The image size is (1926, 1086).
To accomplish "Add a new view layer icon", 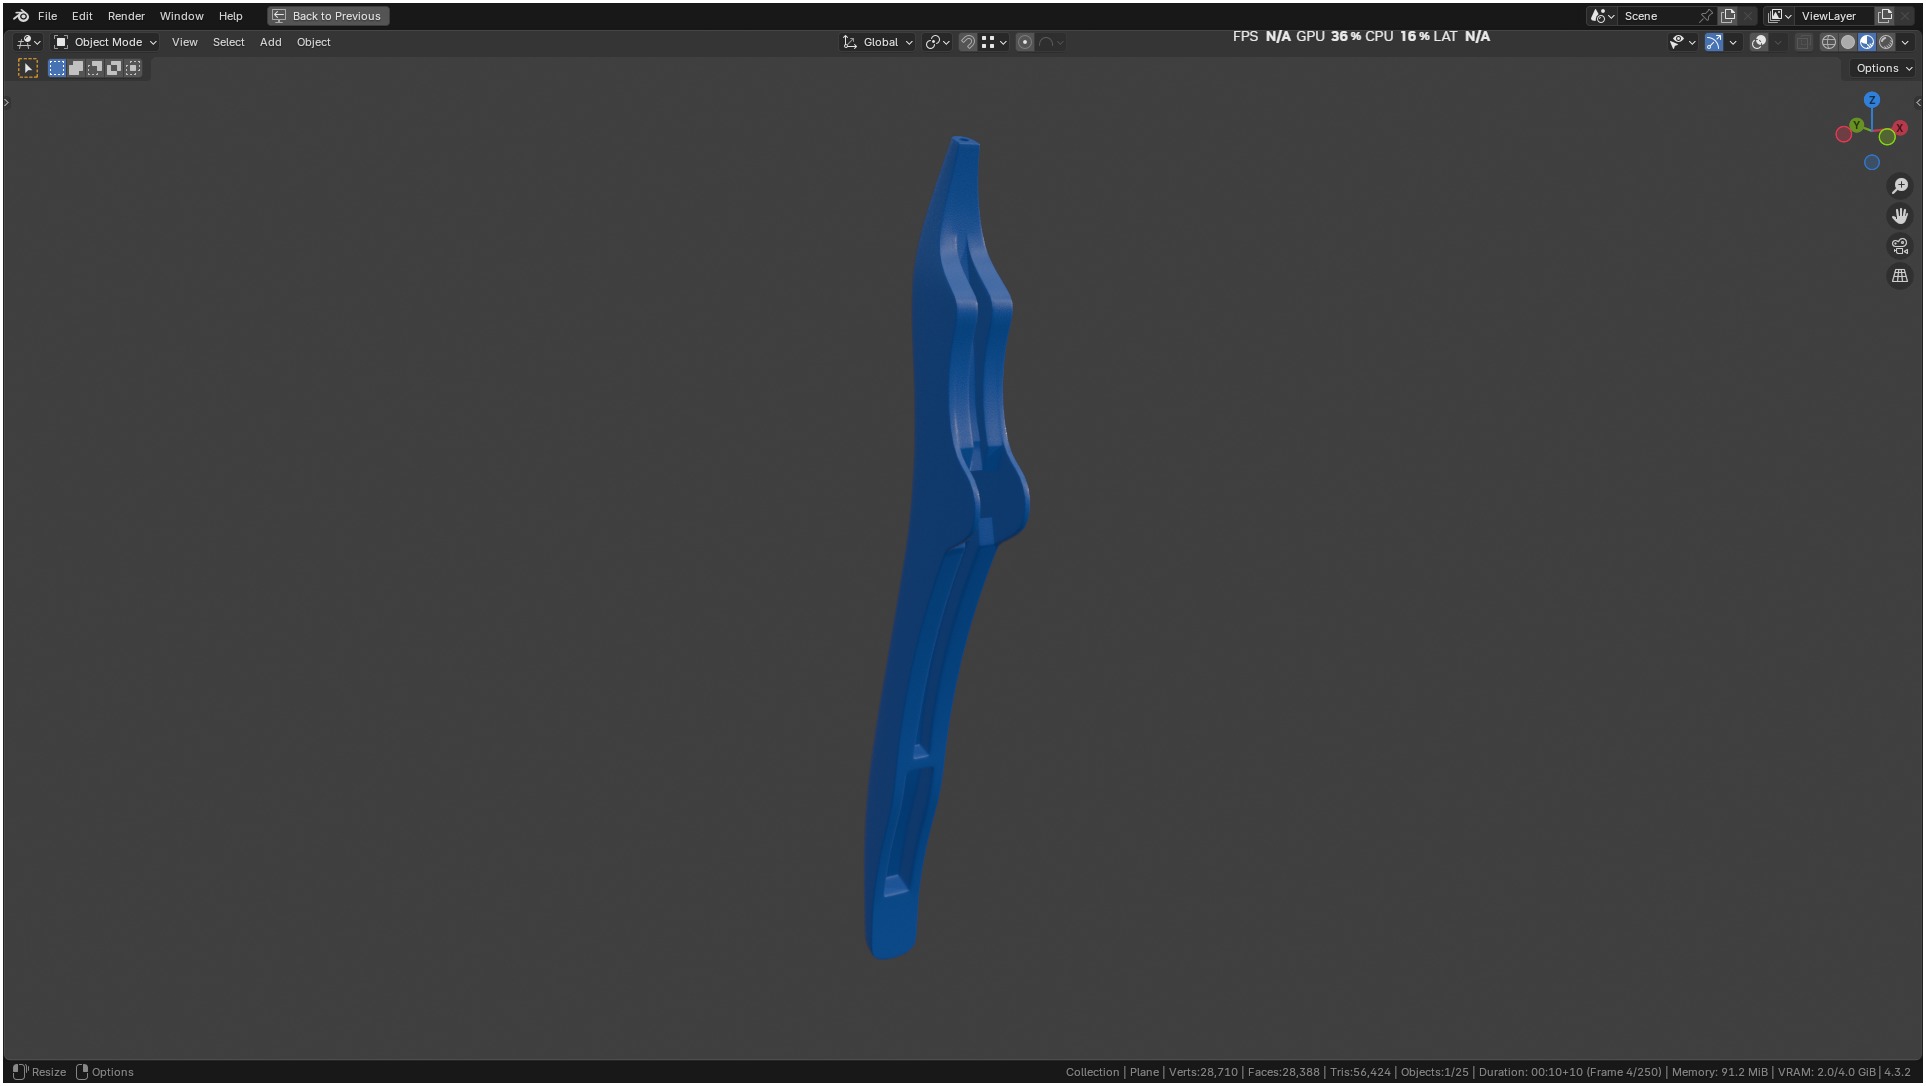I will pyautogui.click(x=1885, y=16).
